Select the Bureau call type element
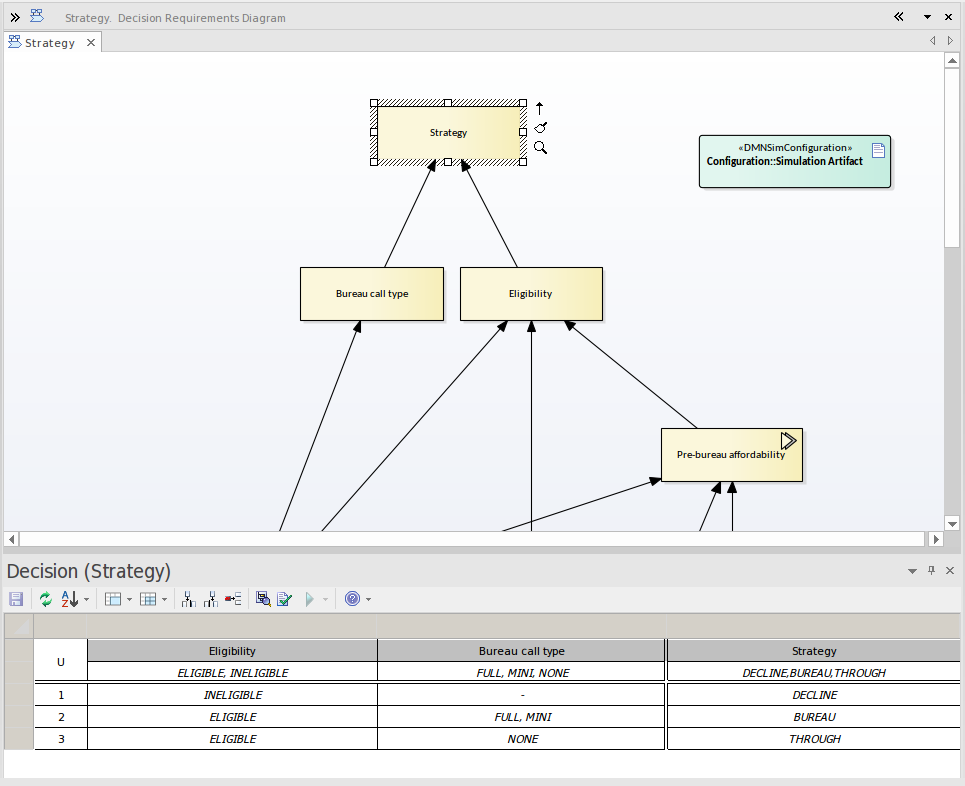The height and width of the screenshot is (786, 965). pos(372,294)
